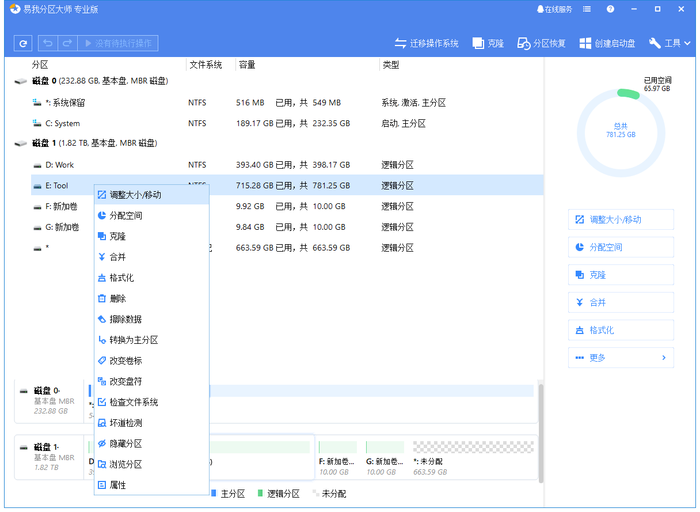The image size is (700, 512).
Task: Click the 容量 column header
Action: click(247, 65)
